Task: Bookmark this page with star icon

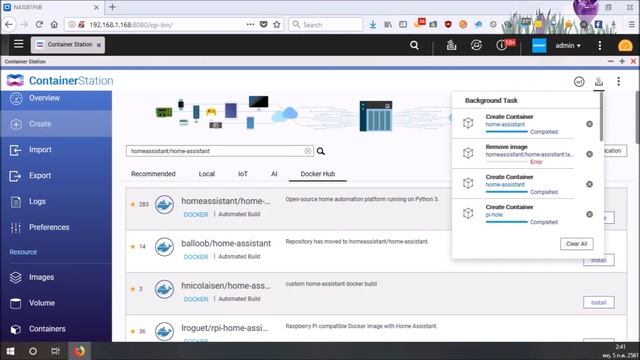Action: coord(277,24)
